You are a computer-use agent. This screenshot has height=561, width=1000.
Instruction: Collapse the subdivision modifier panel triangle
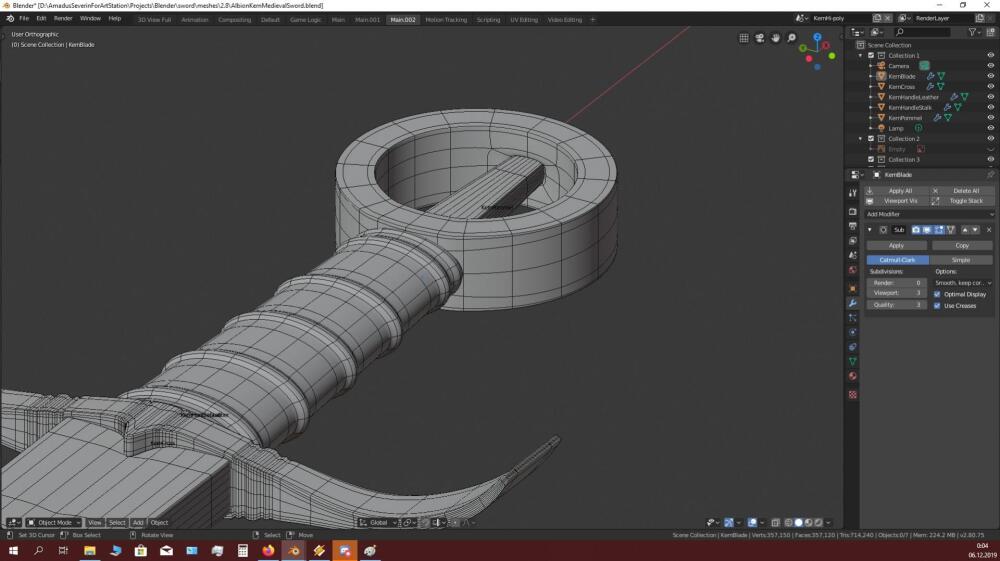point(870,230)
